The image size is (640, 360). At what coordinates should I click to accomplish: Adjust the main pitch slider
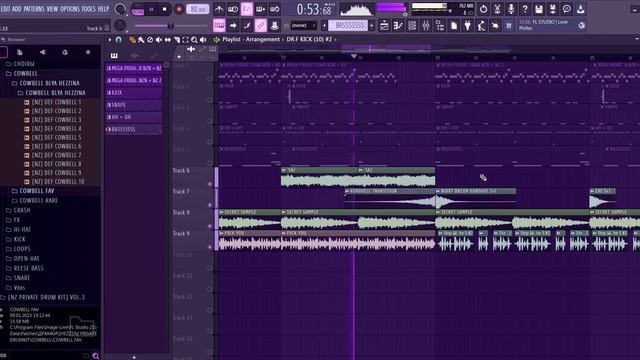[171, 26]
